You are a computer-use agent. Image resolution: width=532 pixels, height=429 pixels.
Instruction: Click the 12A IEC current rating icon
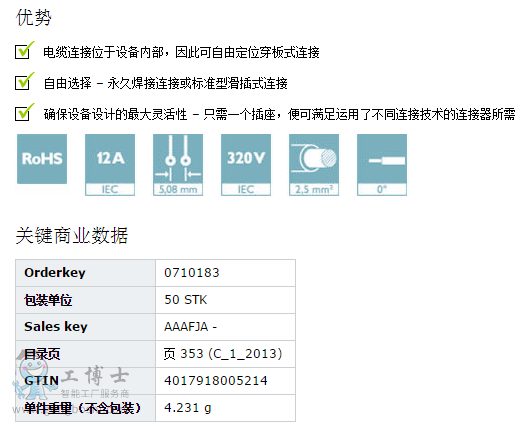pos(110,165)
